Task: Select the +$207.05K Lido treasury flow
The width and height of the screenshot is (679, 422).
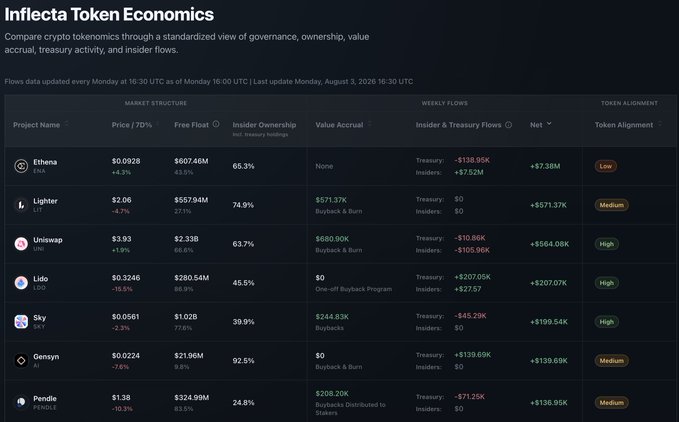Action: (472, 277)
